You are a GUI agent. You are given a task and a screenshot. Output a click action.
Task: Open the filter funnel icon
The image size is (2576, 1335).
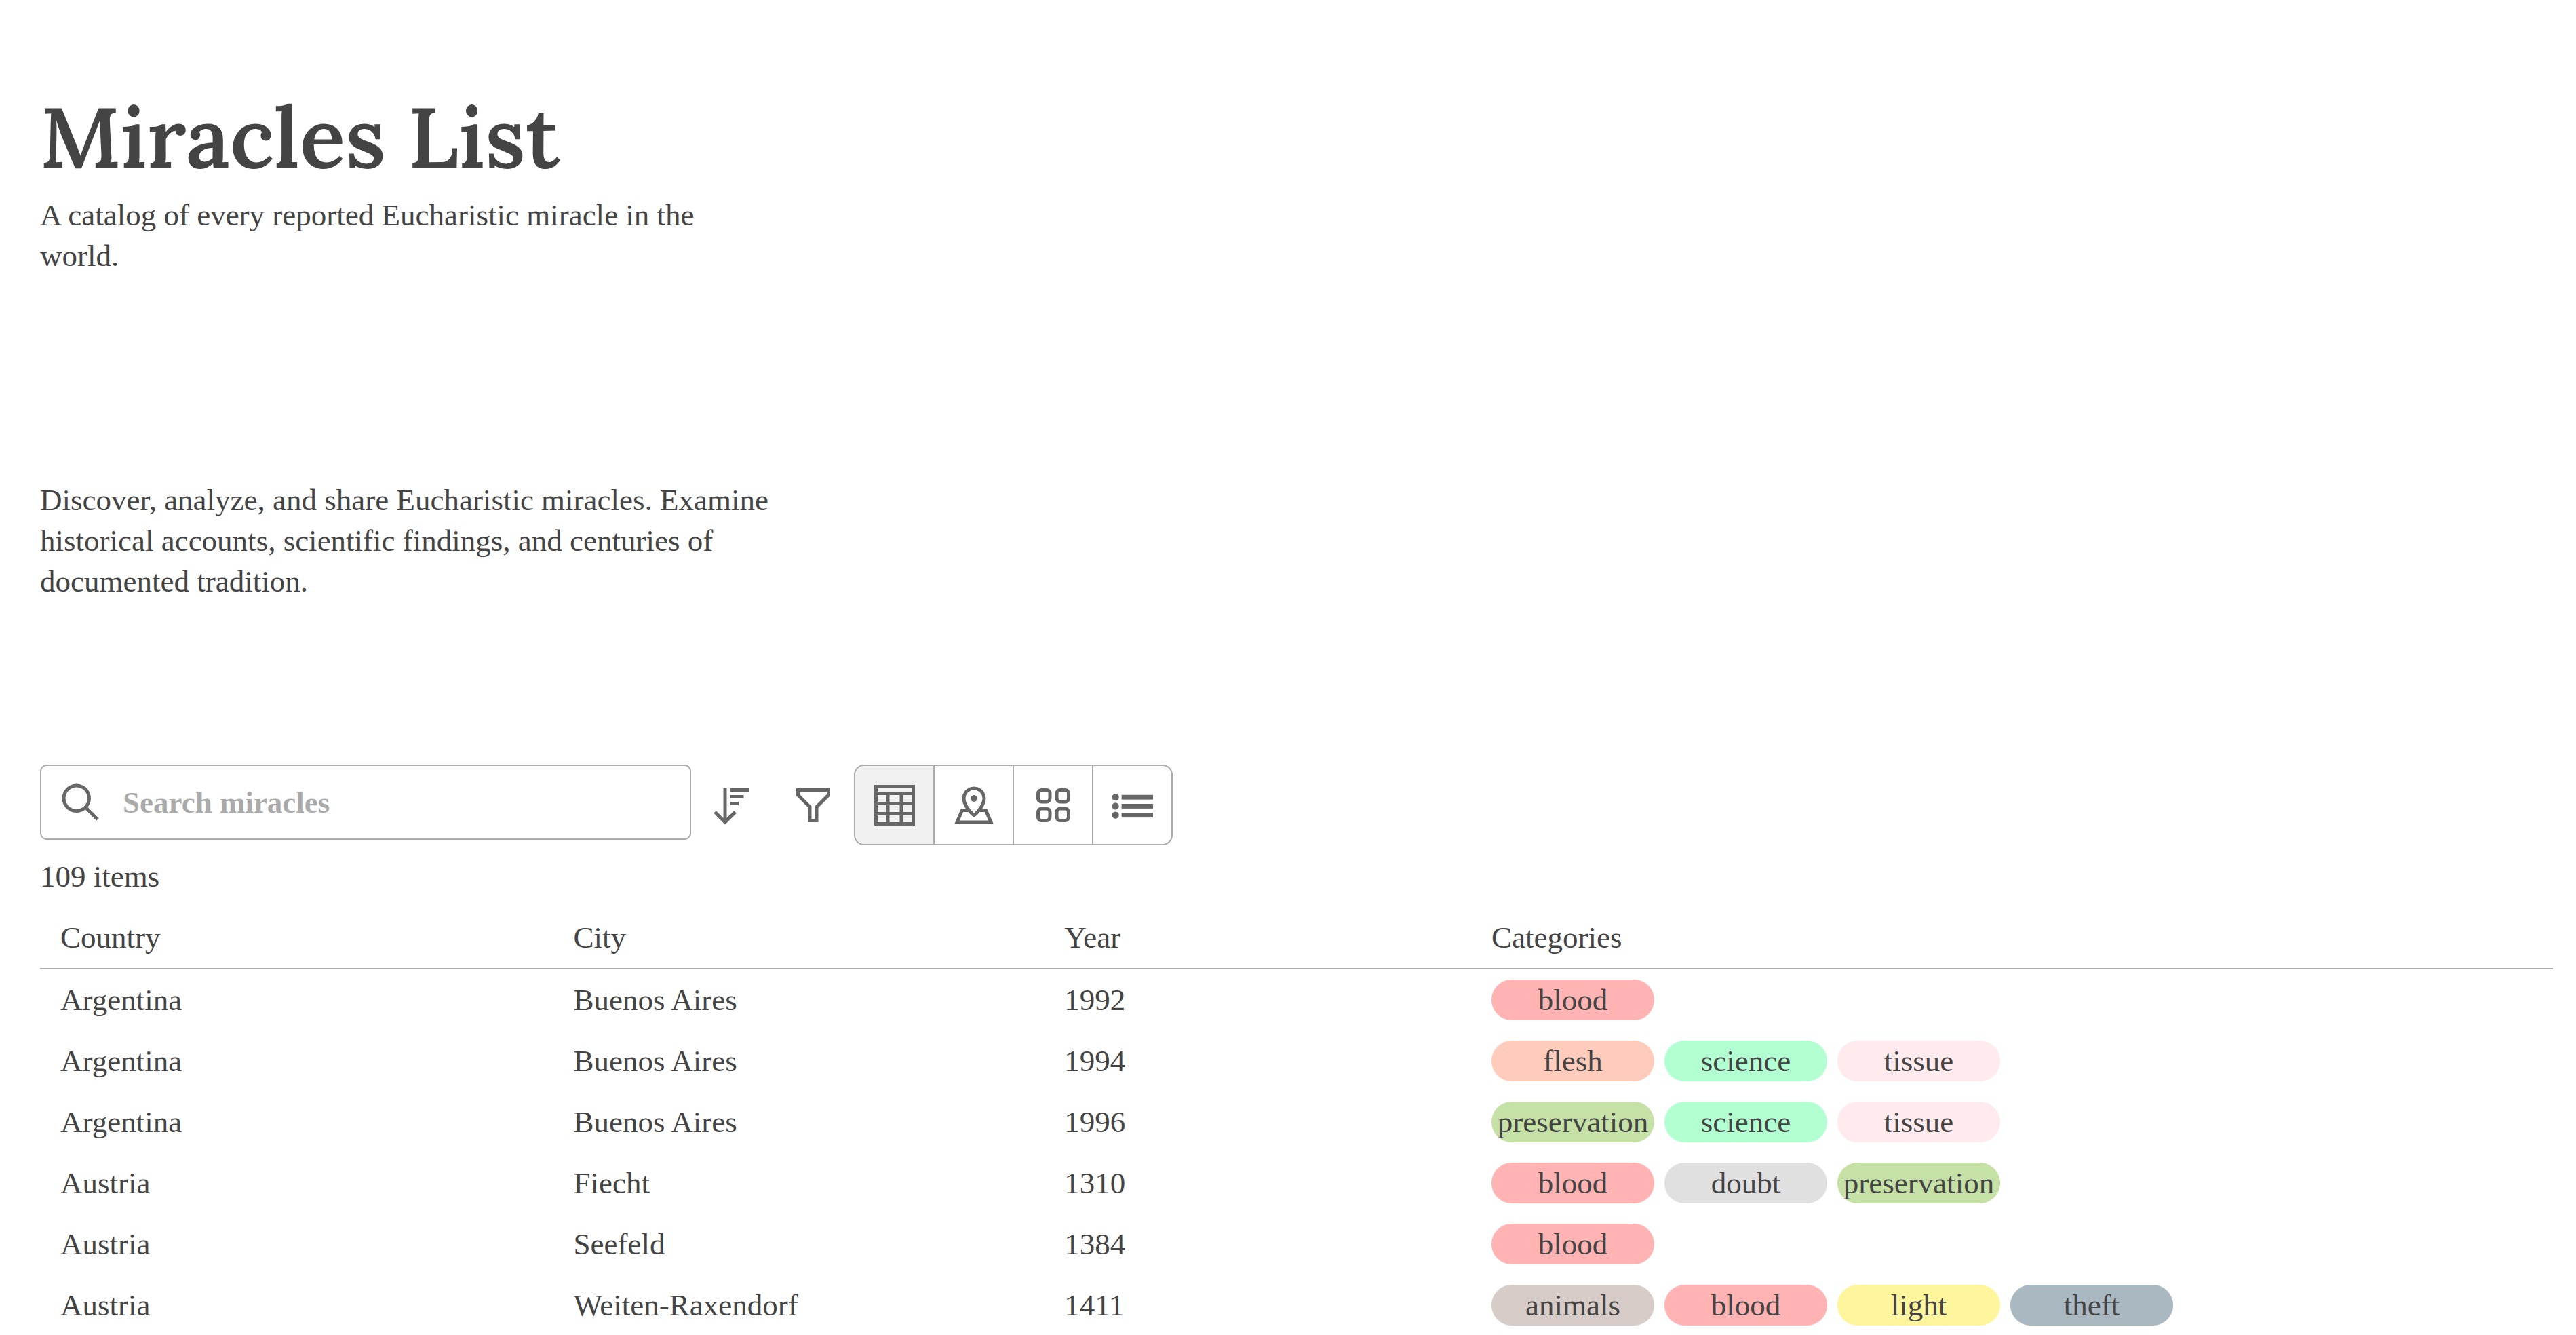pos(813,805)
